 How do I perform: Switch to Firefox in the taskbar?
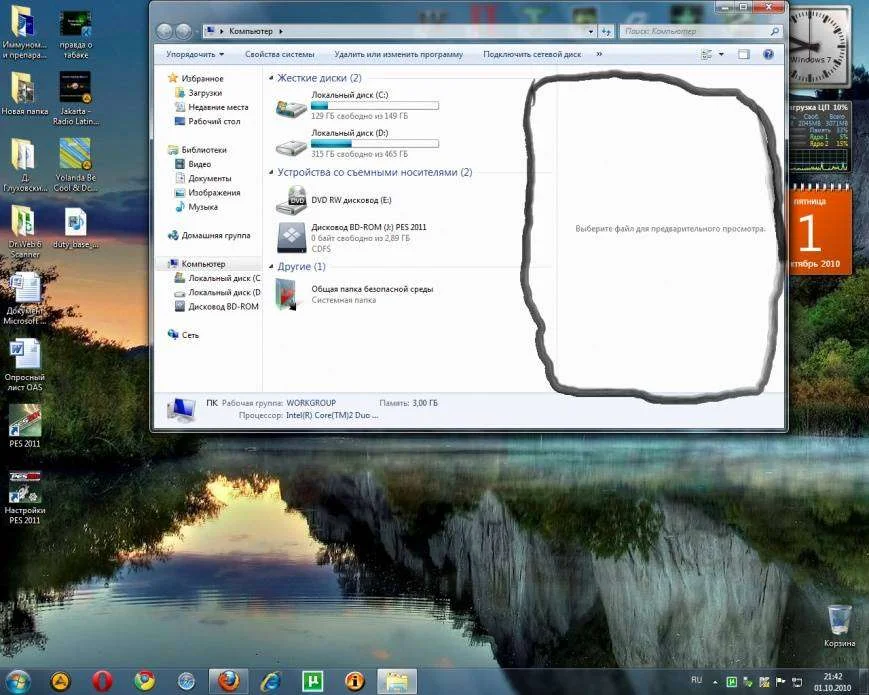pyautogui.click(x=228, y=682)
